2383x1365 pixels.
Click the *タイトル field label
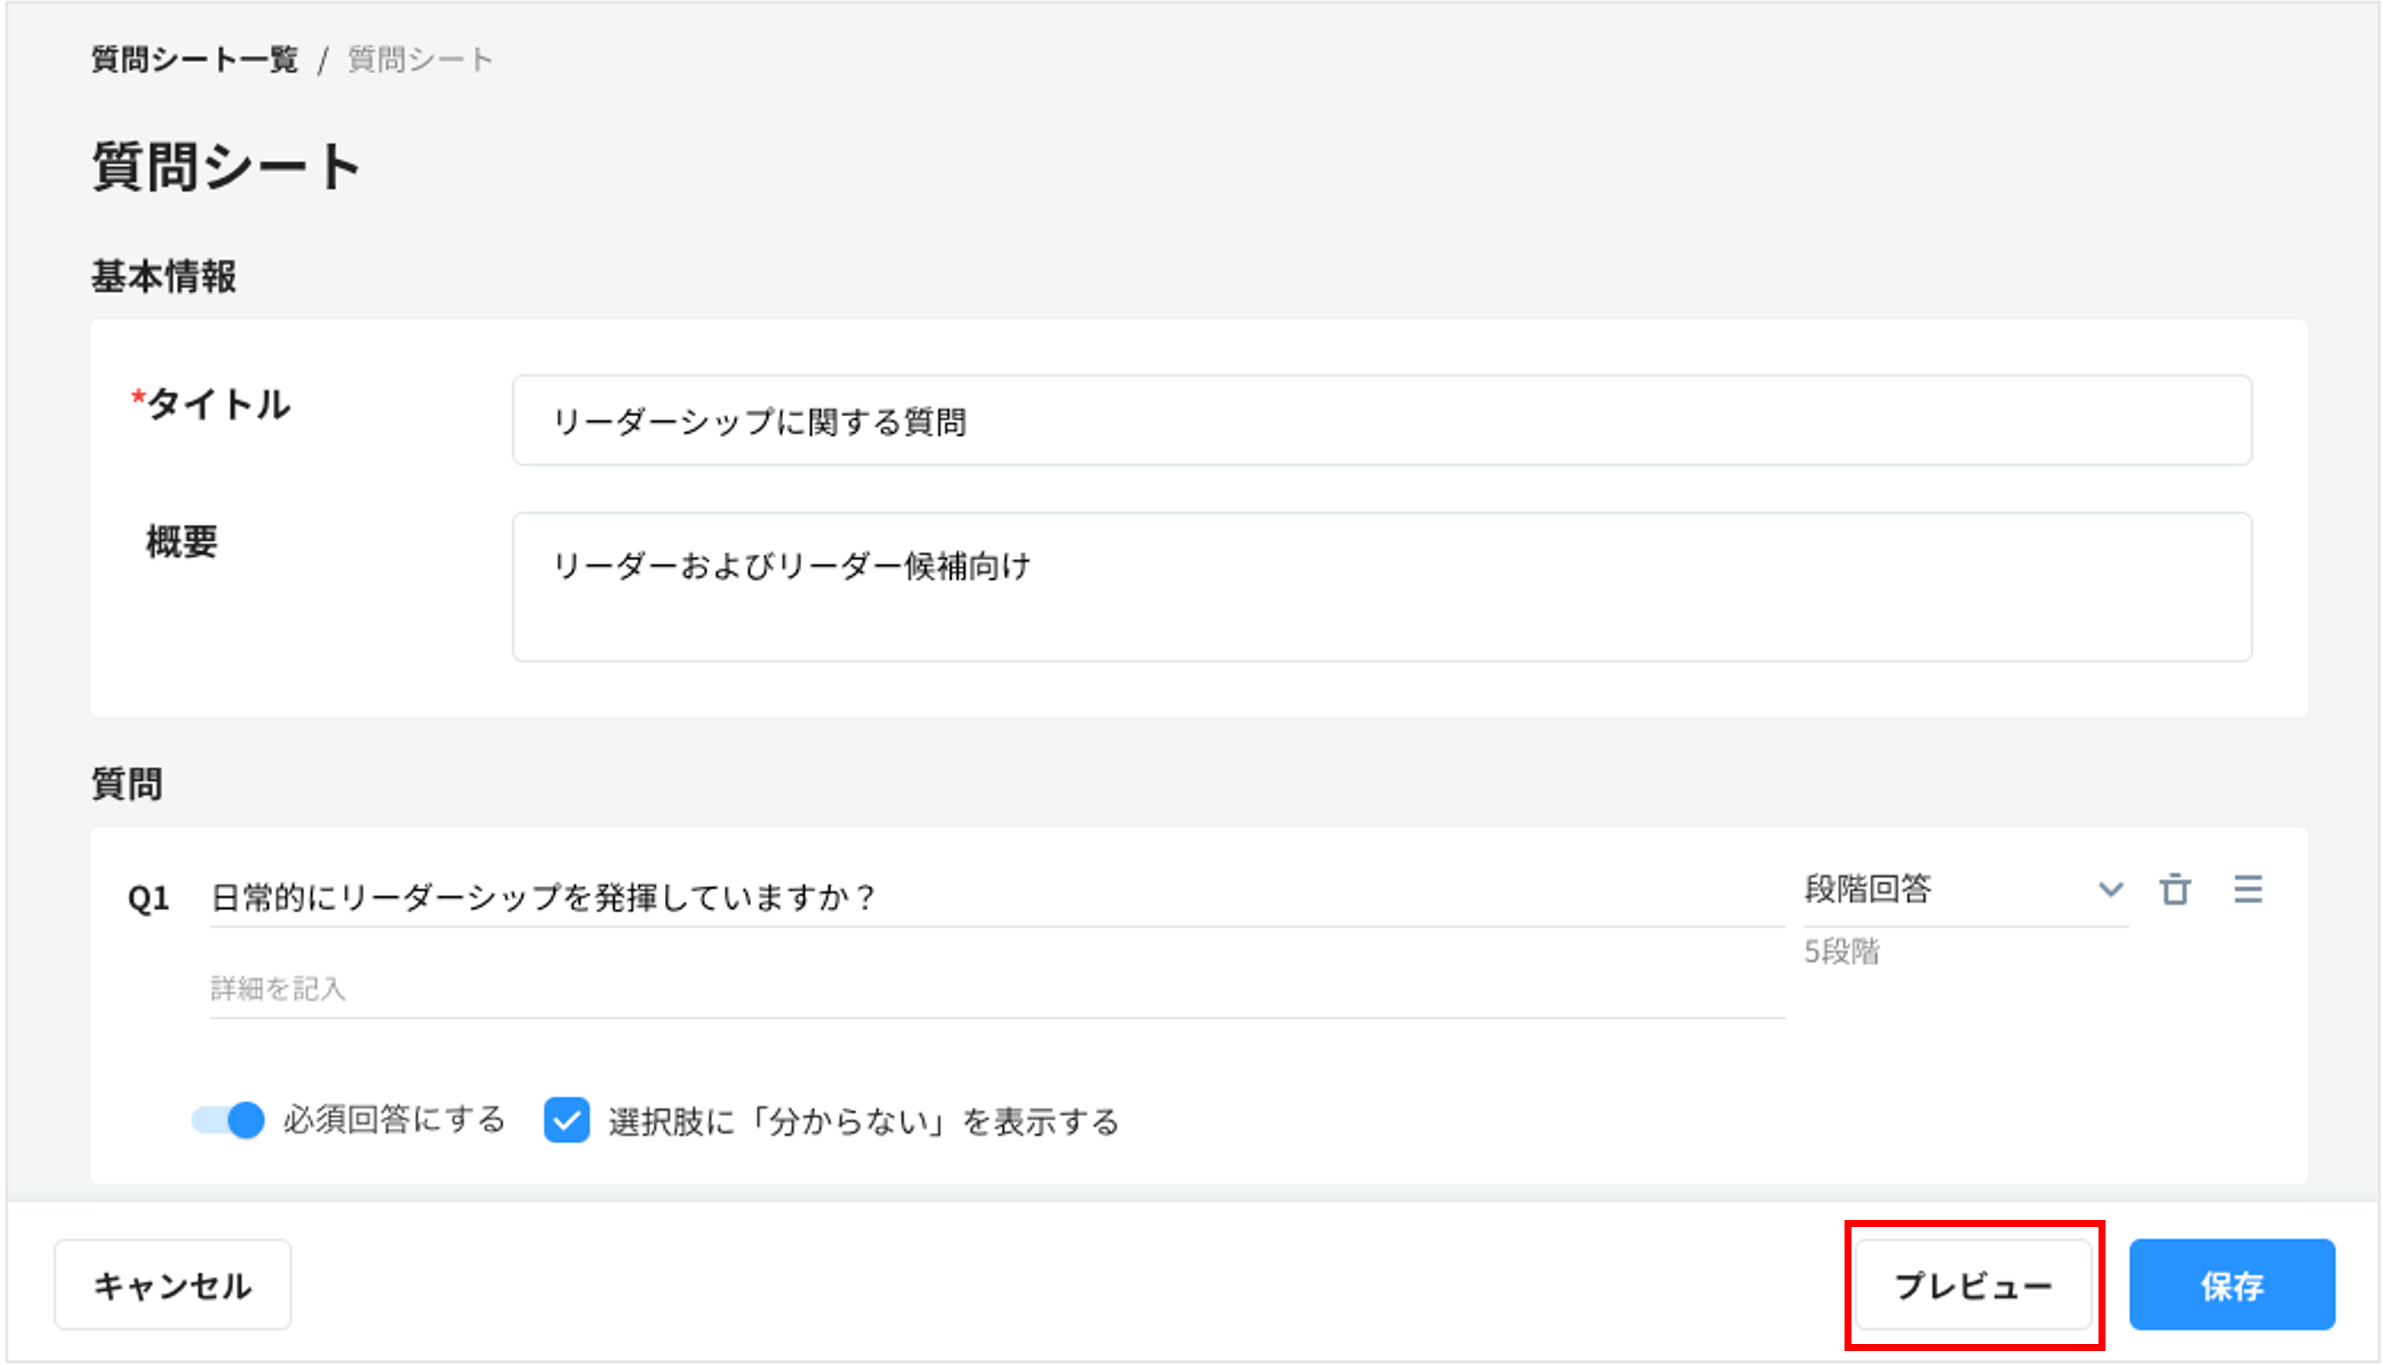tap(212, 405)
